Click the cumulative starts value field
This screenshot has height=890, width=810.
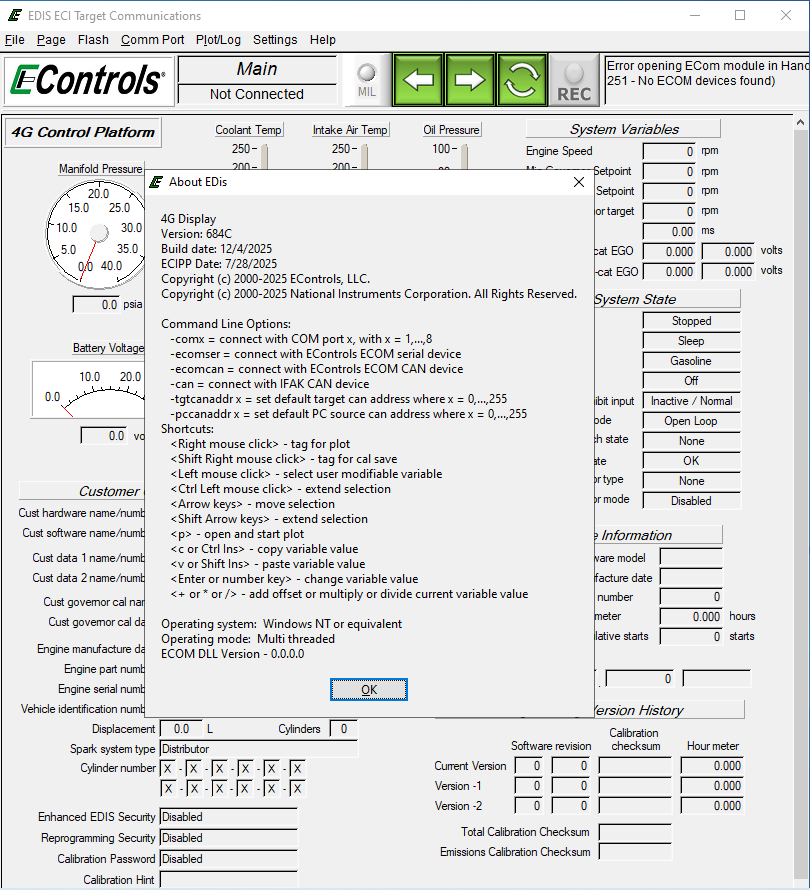[691, 637]
